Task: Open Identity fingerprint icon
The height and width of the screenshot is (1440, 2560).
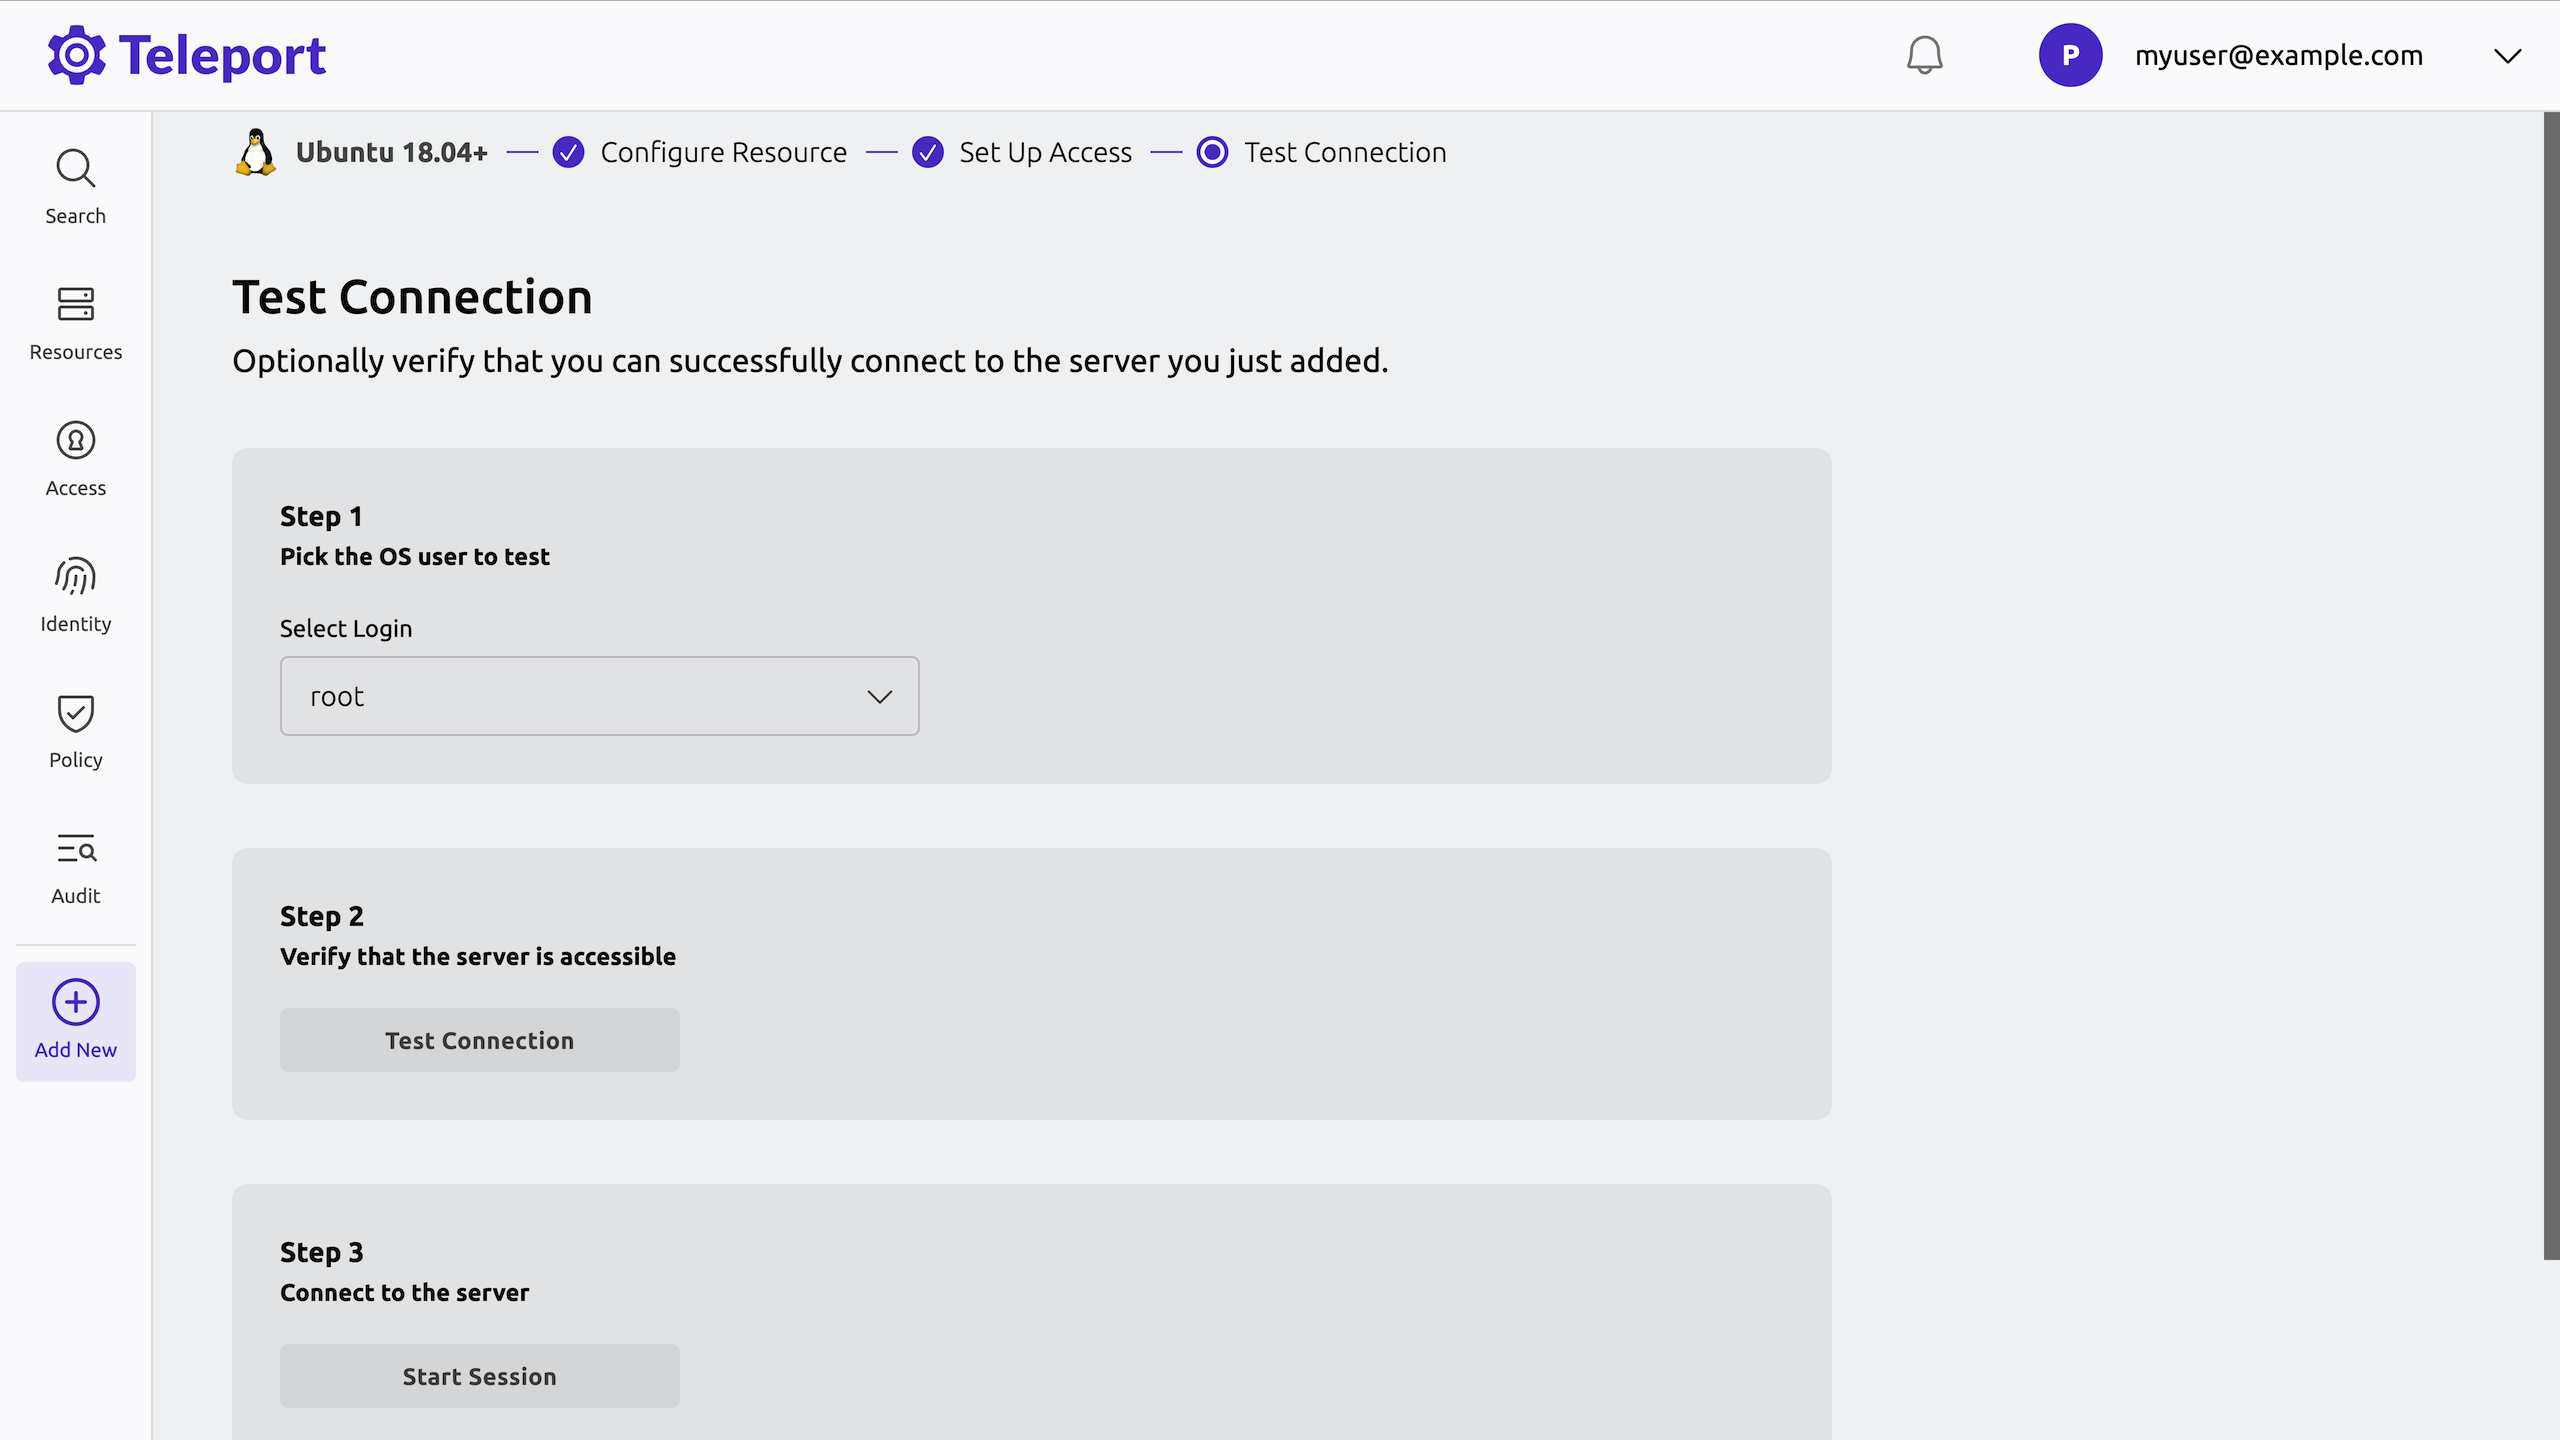Action: pyautogui.click(x=76, y=577)
